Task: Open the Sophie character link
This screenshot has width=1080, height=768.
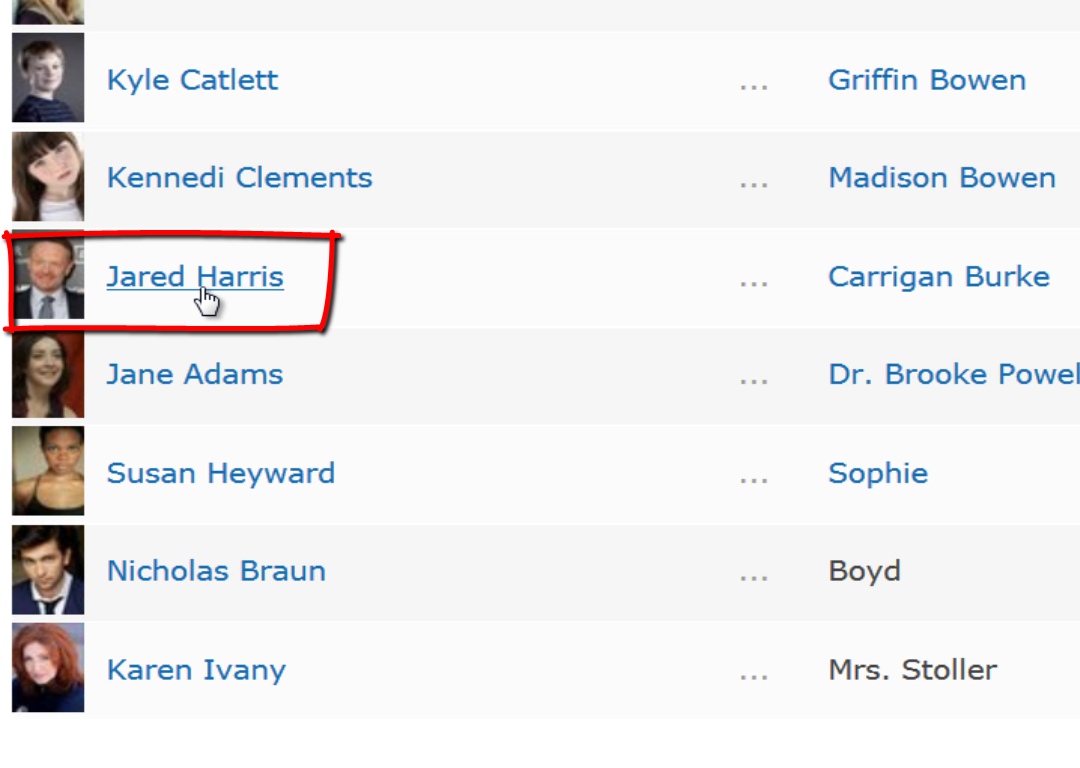Action: tap(878, 473)
